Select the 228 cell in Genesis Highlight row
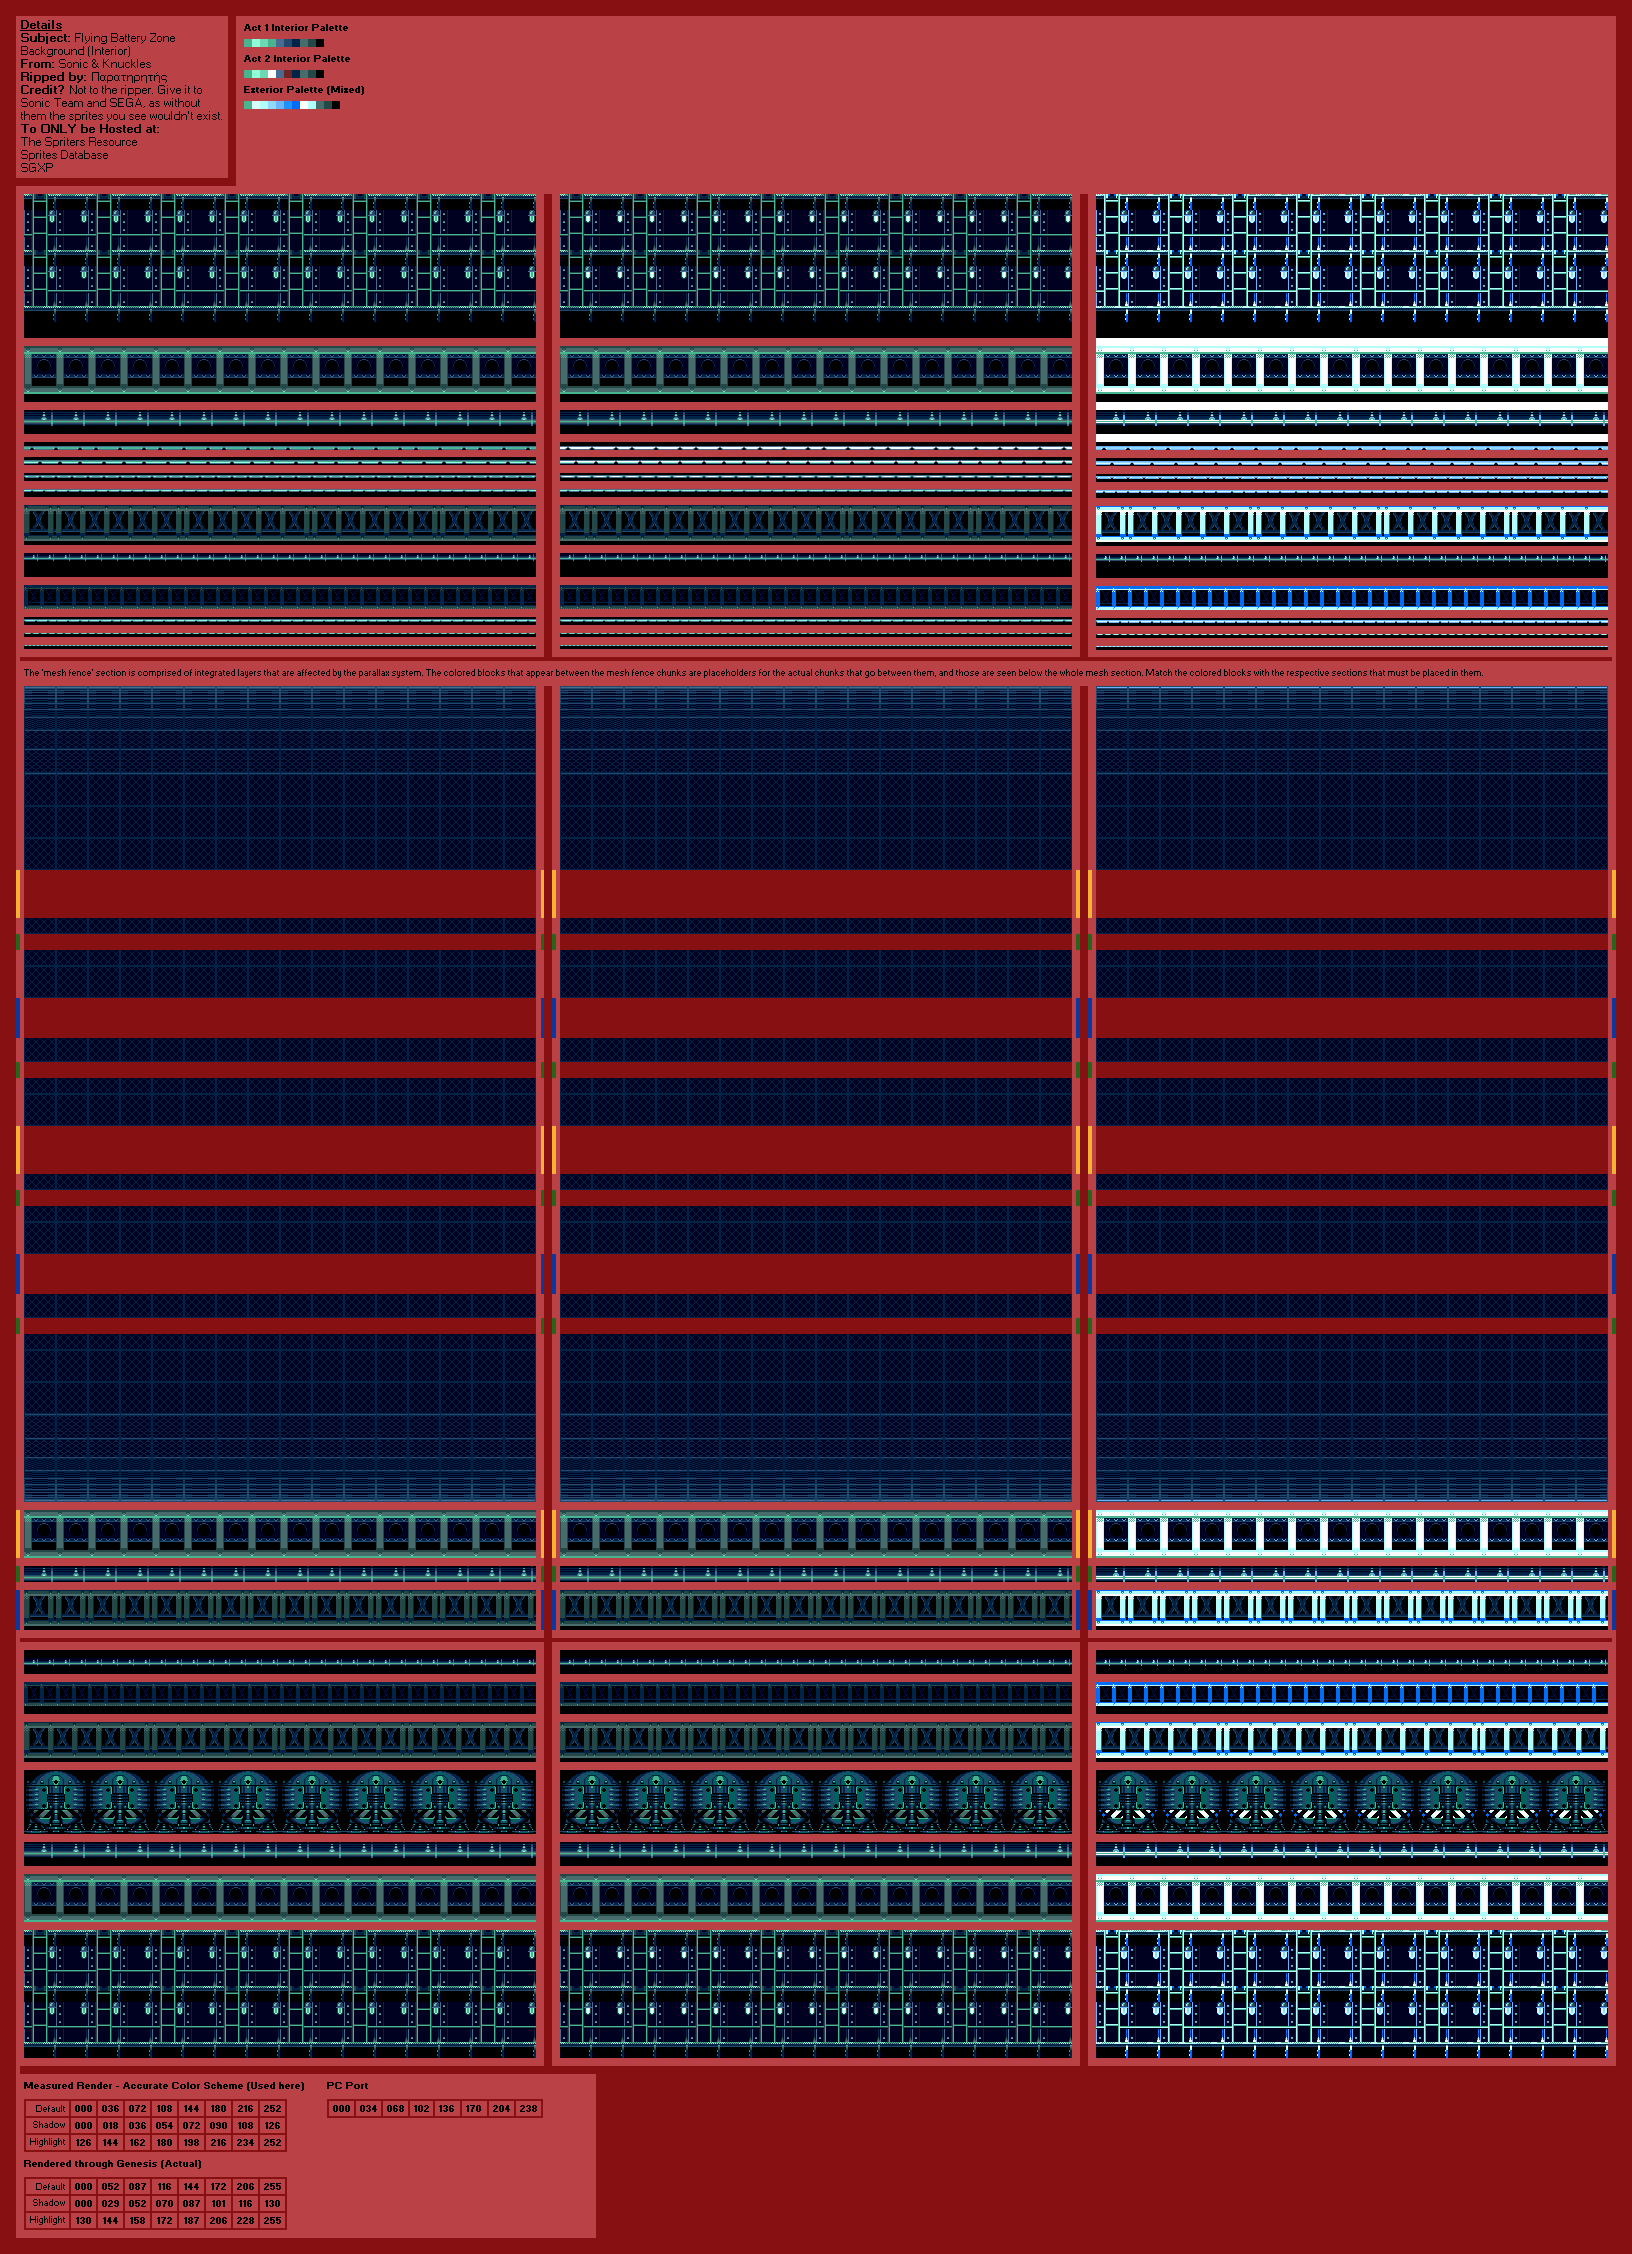The image size is (1632, 2254). (245, 2221)
